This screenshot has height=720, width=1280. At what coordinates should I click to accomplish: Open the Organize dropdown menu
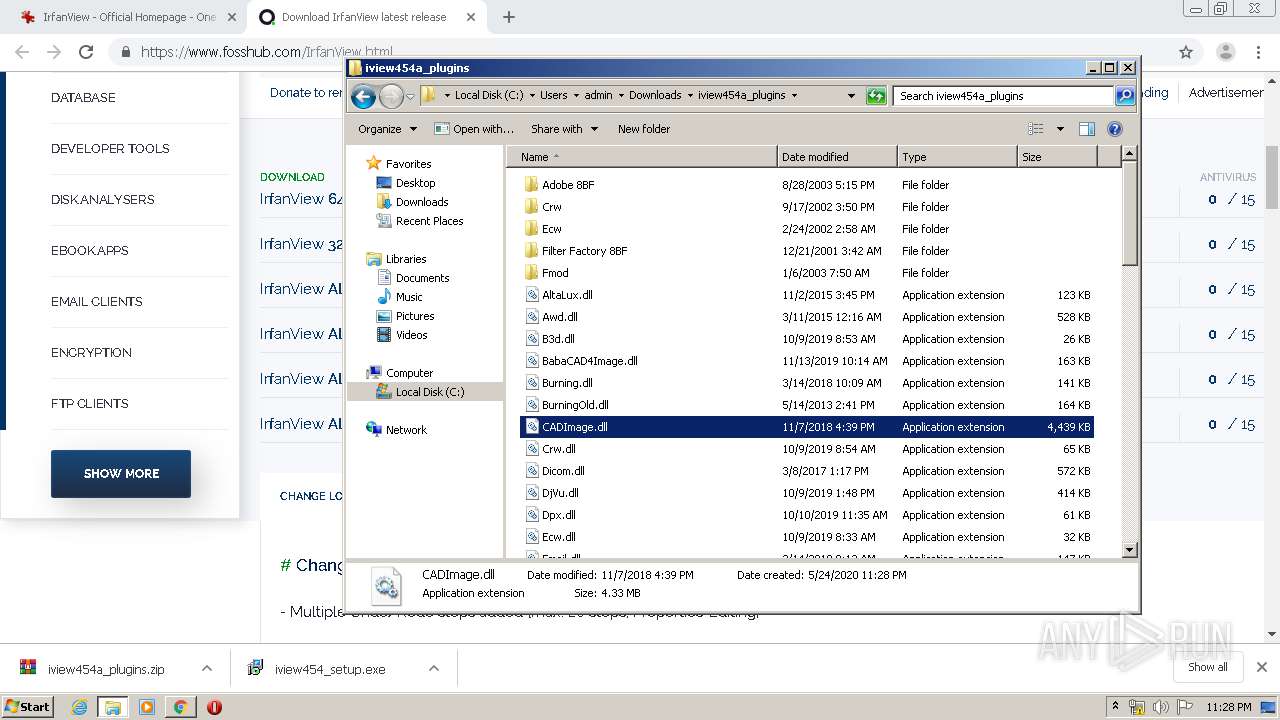pos(388,129)
